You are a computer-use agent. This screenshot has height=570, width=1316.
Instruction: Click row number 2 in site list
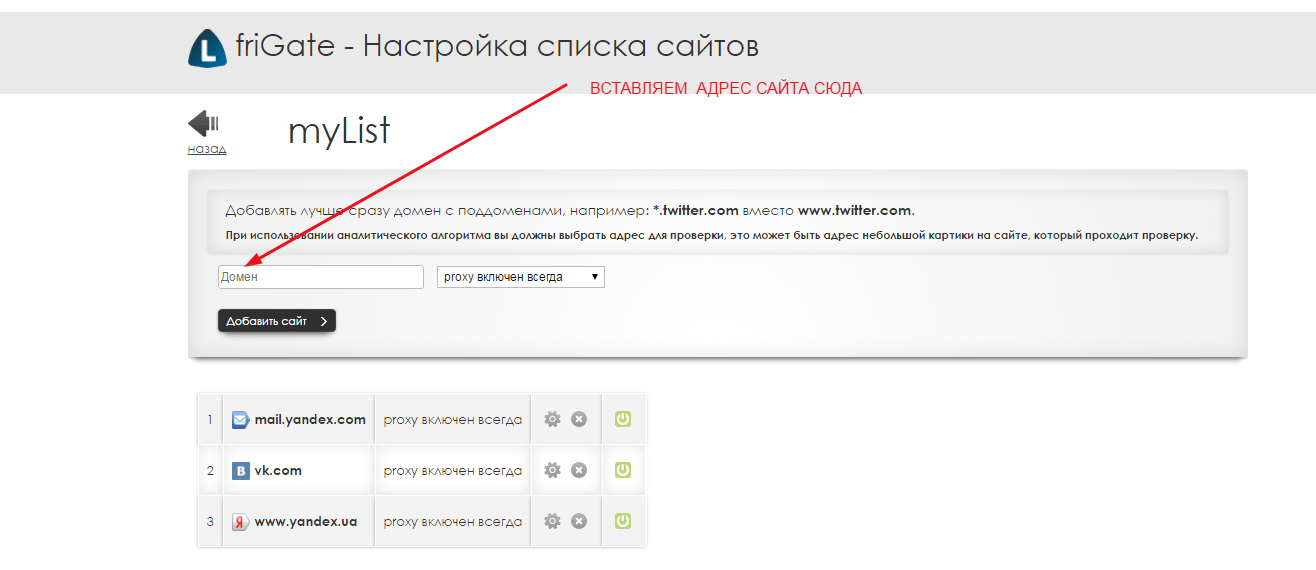tap(210, 471)
